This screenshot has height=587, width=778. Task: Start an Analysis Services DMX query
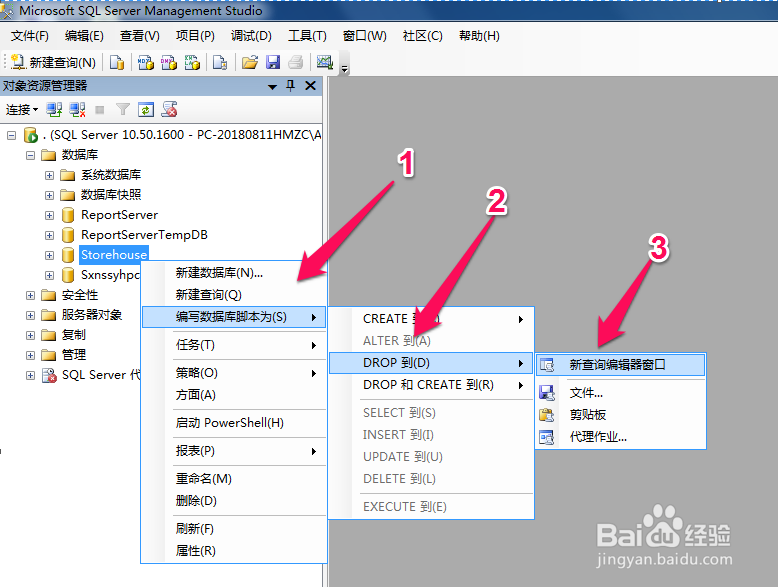[x=169, y=63]
